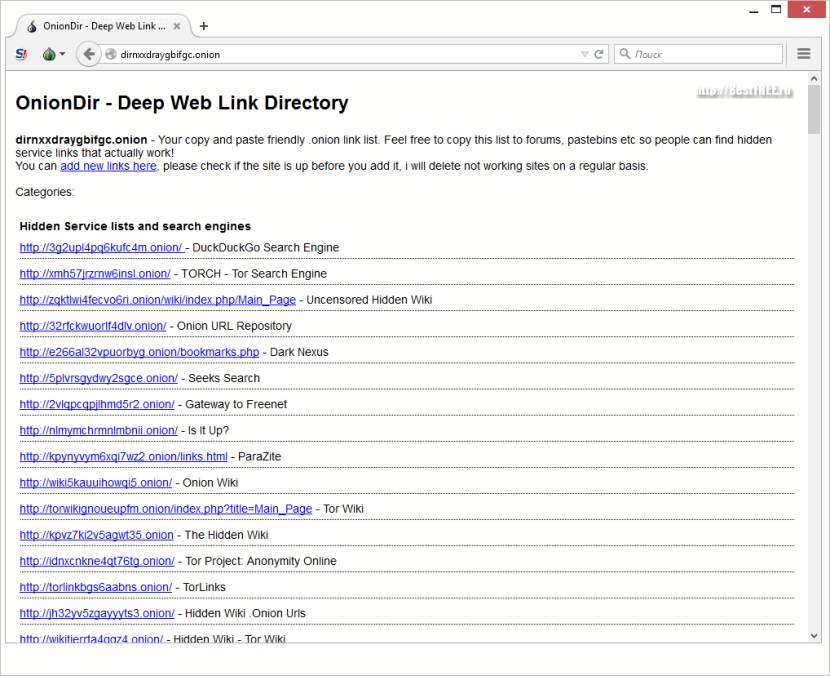The width and height of the screenshot is (830, 676).
Task: Click the scrollbar down arrow
Action: [x=814, y=635]
